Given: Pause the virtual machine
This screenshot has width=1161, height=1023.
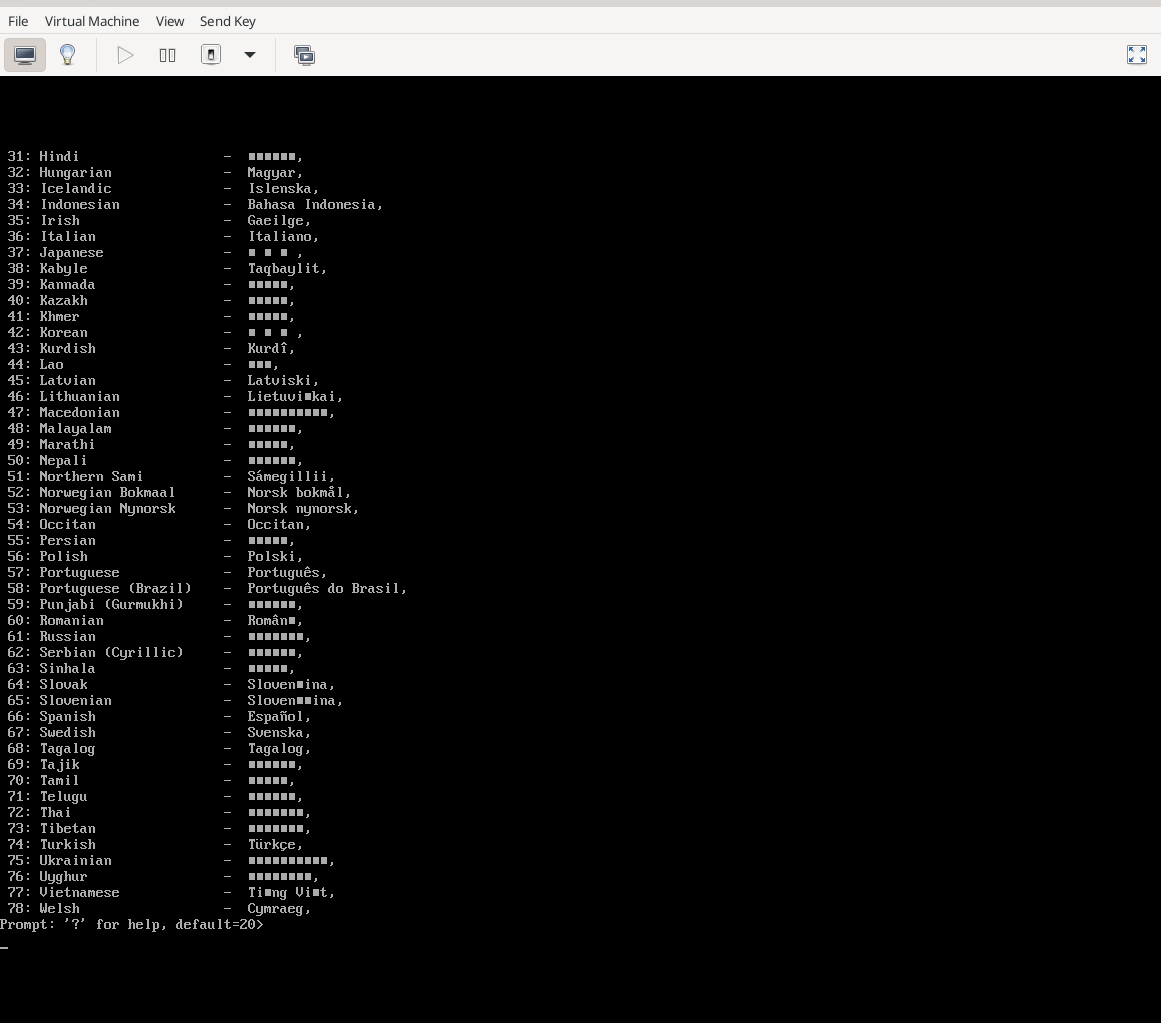Looking at the screenshot, I should [167, 55].
